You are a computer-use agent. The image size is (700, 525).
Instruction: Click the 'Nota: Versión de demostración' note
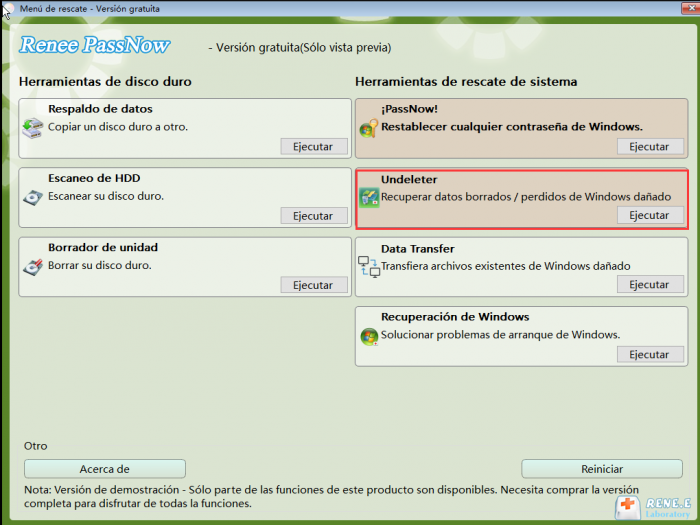point(331,496)
